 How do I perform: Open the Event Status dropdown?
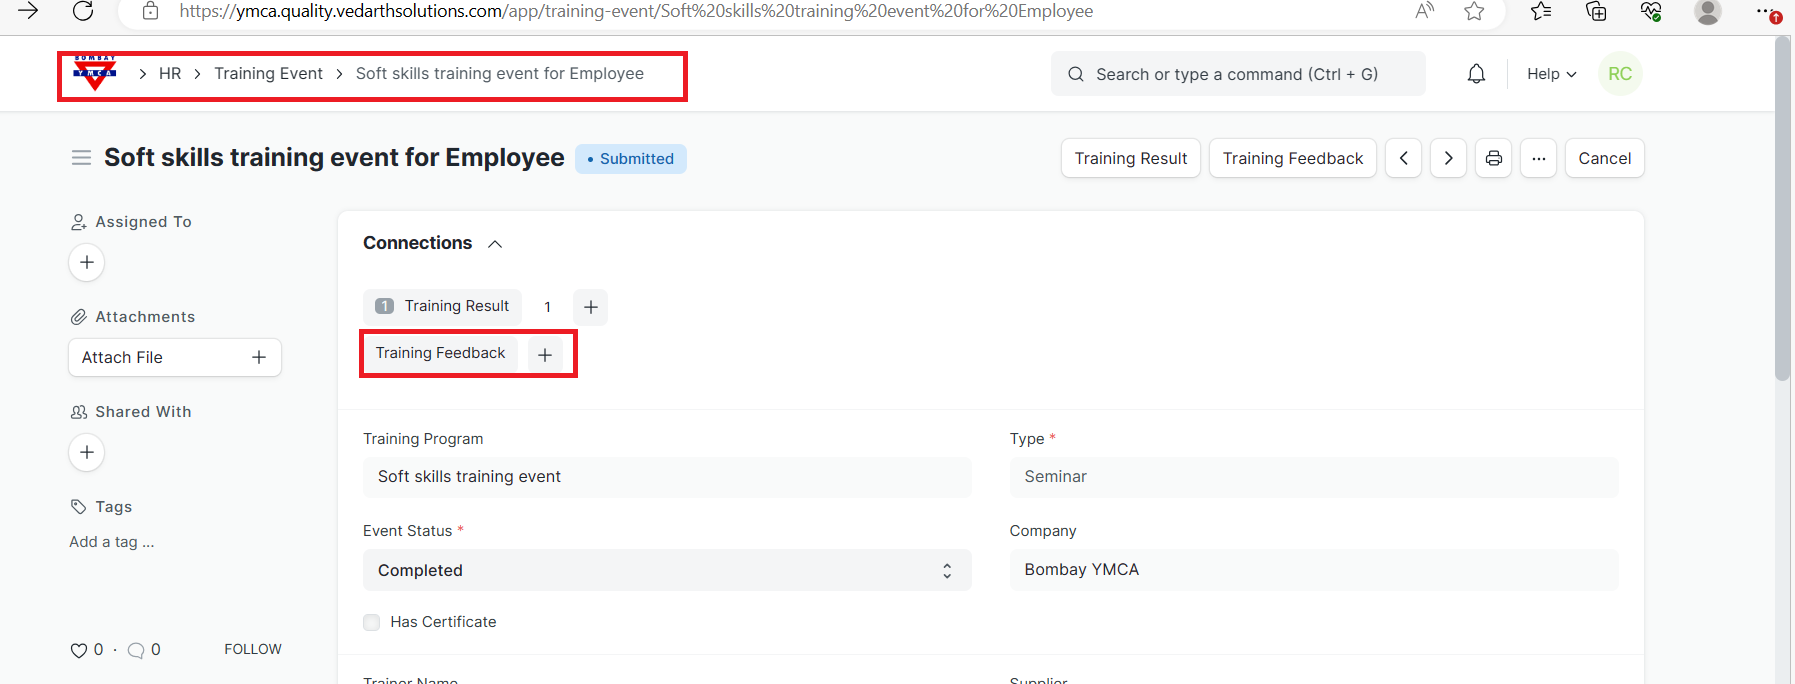(x=666, y=570)
